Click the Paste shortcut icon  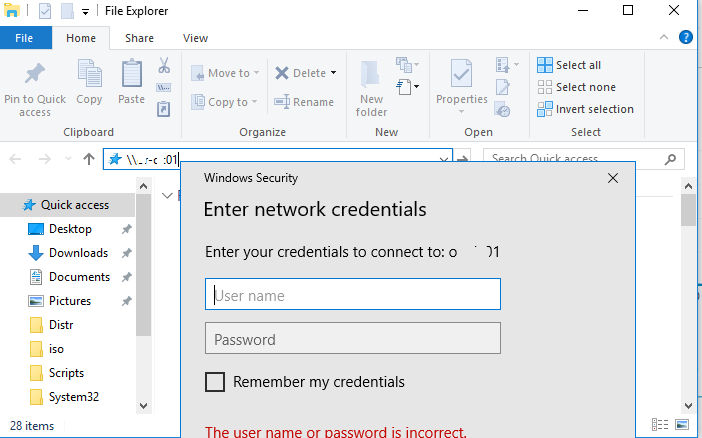(163, 109)
